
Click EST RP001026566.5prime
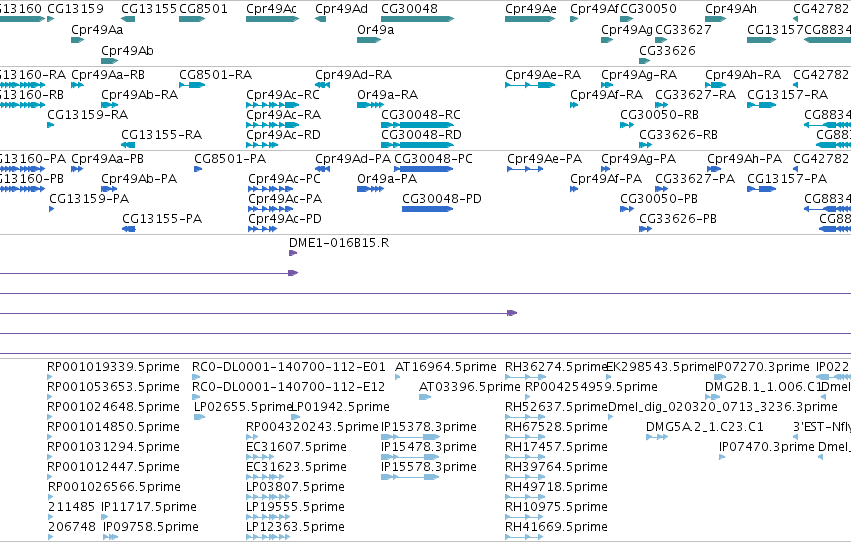[51, 497]
